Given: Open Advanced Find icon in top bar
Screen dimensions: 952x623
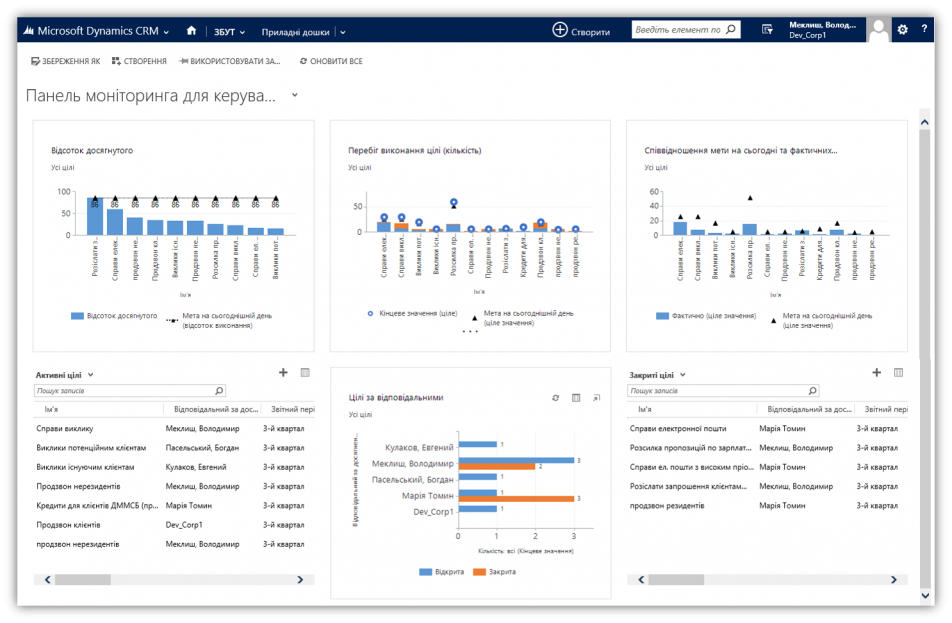Looking at the screenshot, I should 767,31.
